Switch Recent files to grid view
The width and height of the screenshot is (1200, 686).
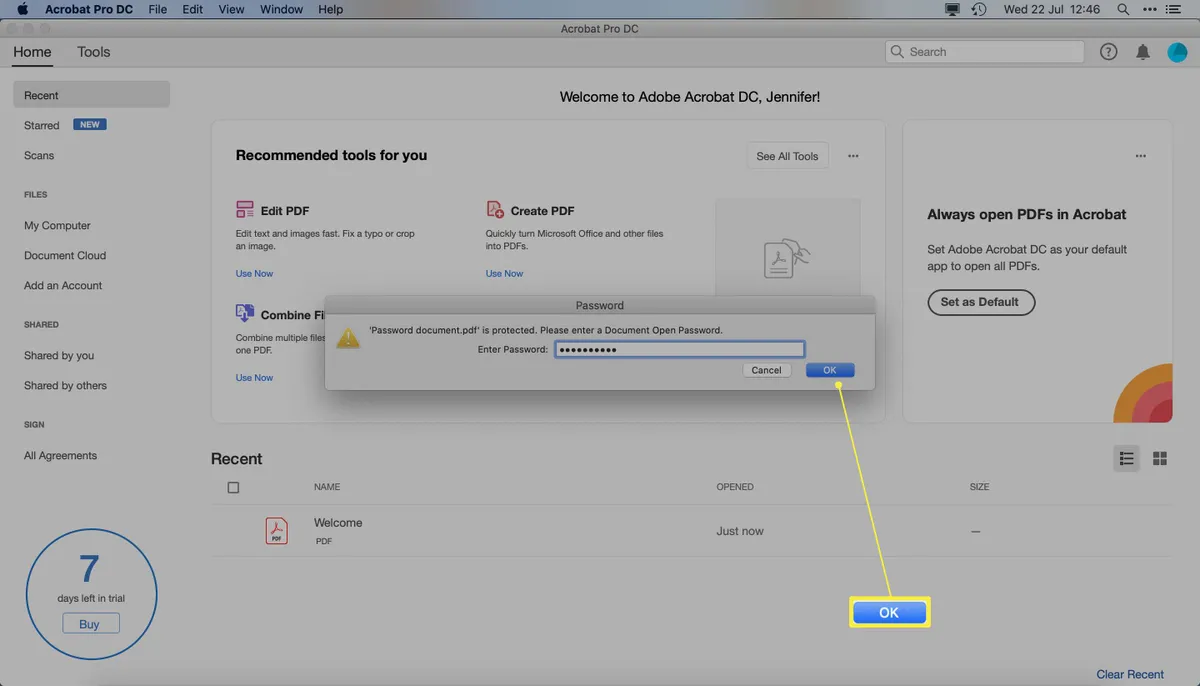(1160, 458)
